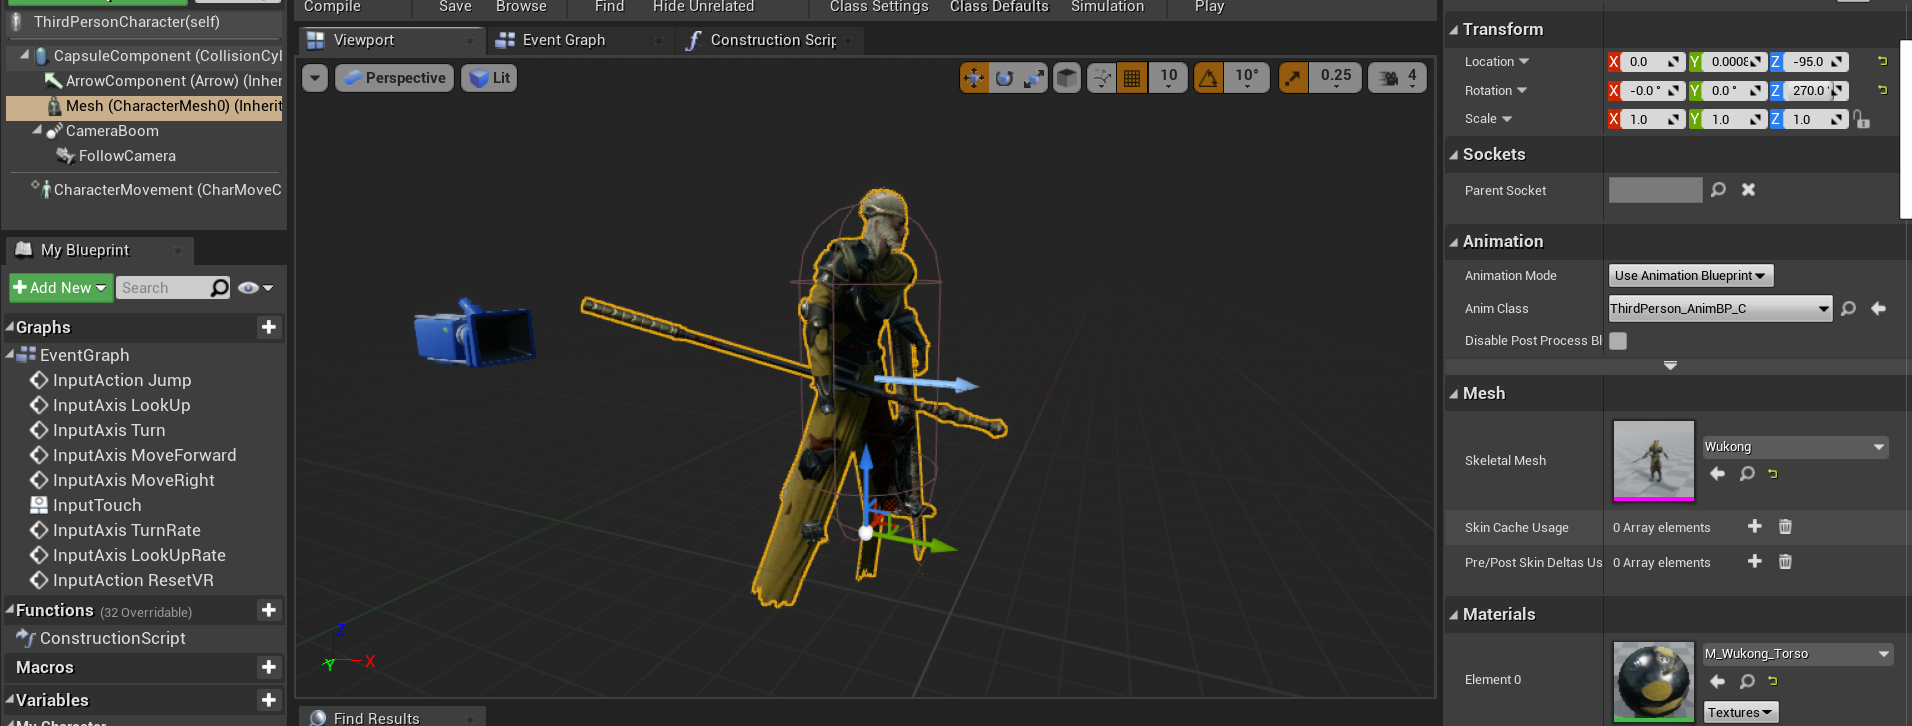Toggle grid snapping icon
Viewport: 1912px width, 726px height.
[1132, 78]
